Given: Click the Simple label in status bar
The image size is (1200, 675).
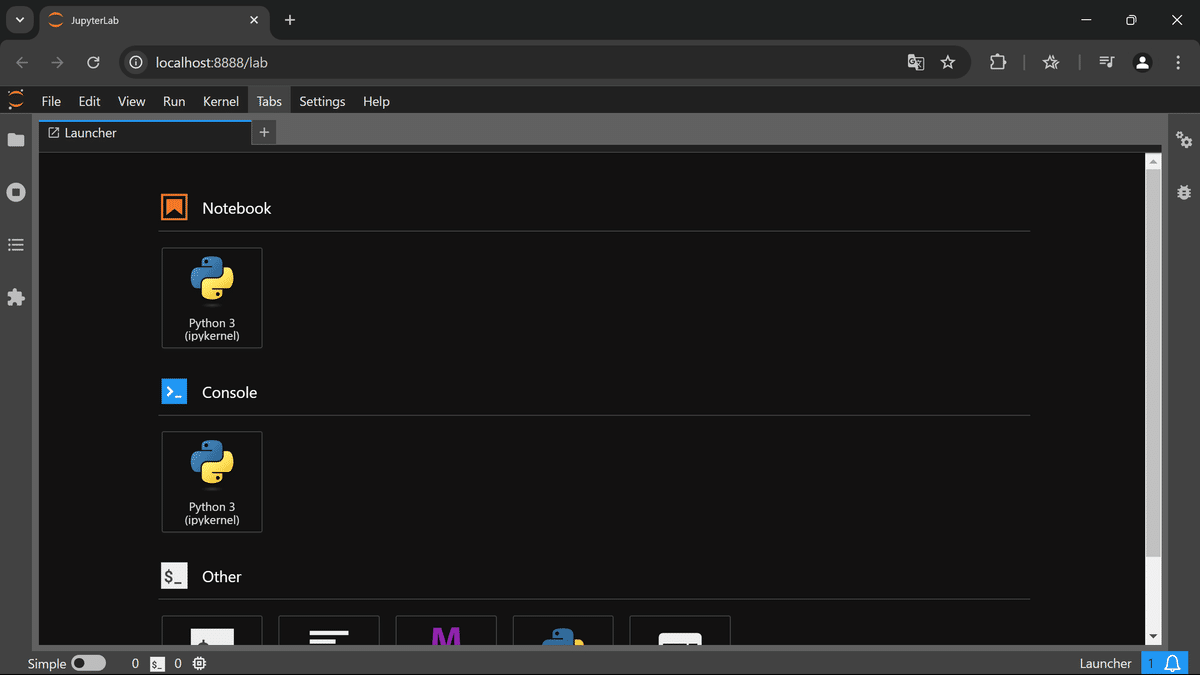Looking at the screenshot, I should (47, 663).
